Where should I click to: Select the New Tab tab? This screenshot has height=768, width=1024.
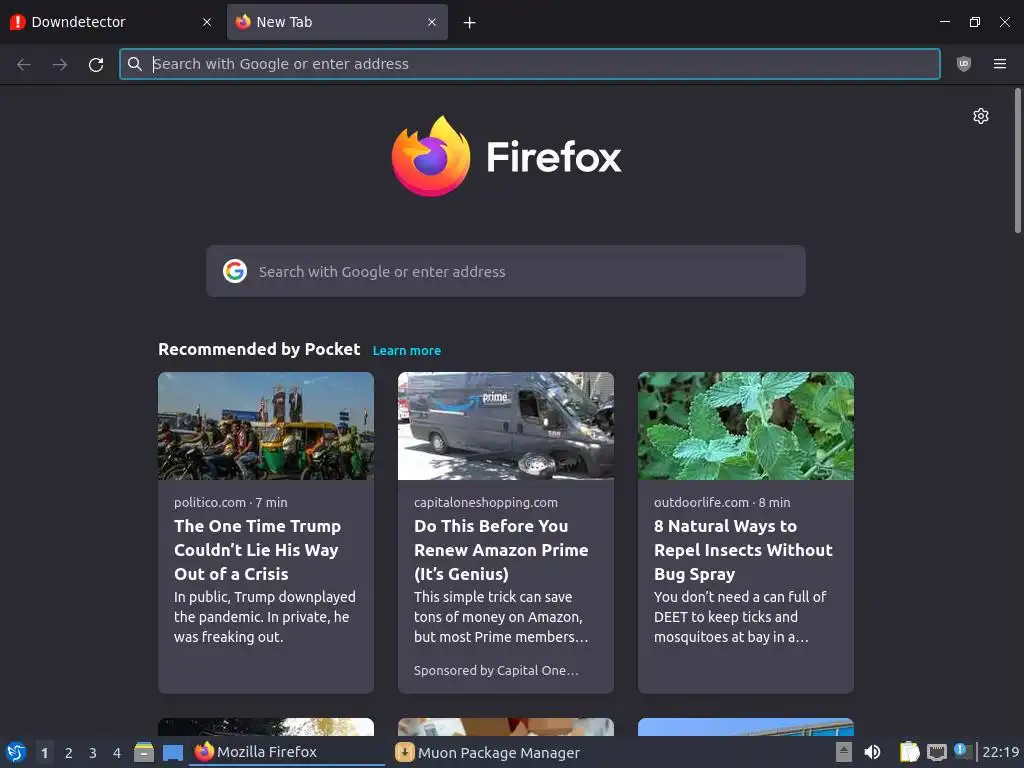pyautogui.click(x=337, y=22)
